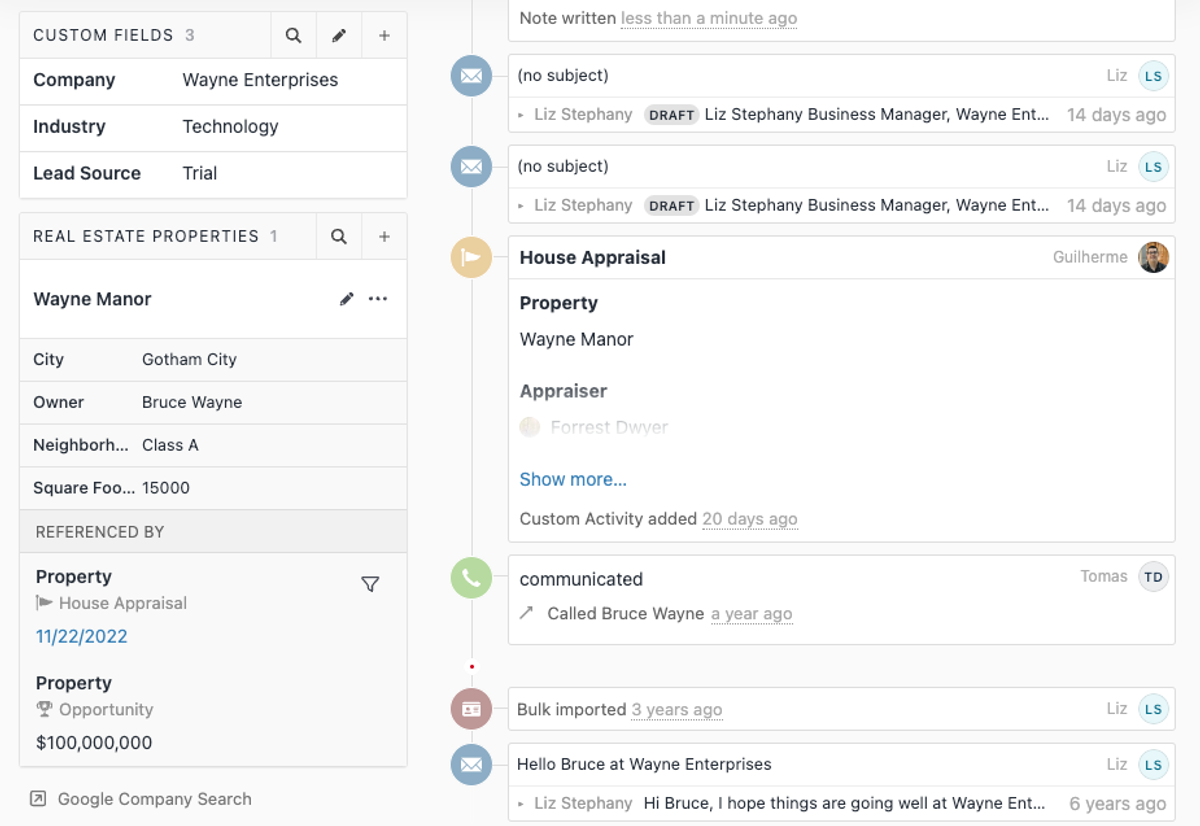Edit Wayne Manor with the pencil icon

tap(347, 299)
